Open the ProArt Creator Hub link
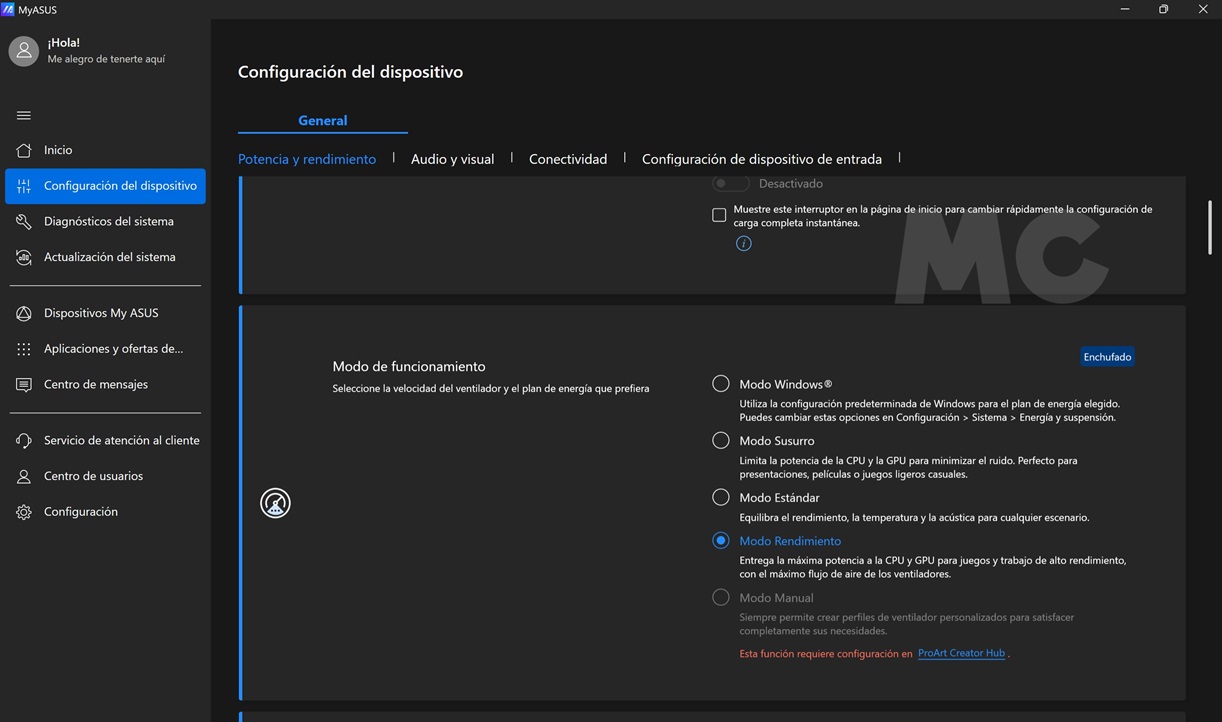This screenshot has width=1222, height=722. click(x=961, y=653)
